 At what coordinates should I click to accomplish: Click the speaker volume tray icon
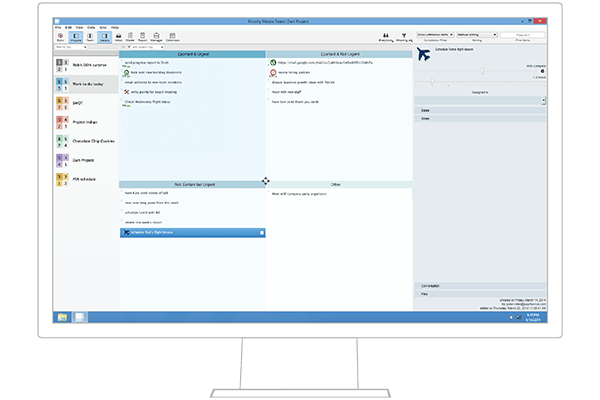pos(511,317)
